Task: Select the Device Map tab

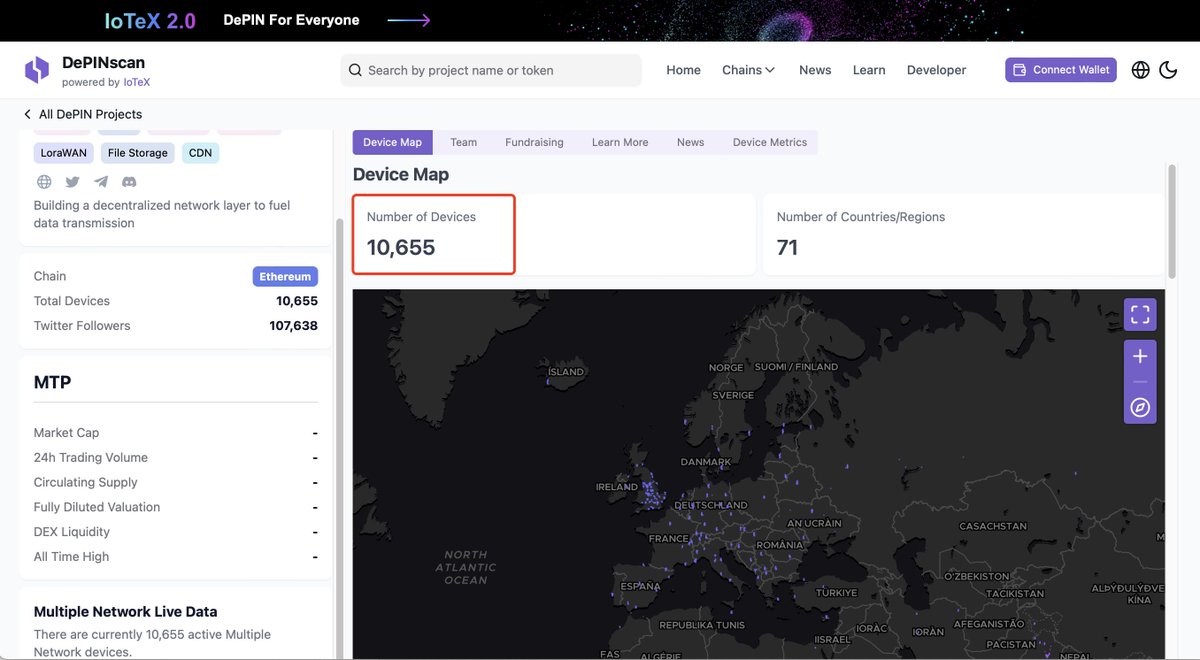Action: point(392,142)
